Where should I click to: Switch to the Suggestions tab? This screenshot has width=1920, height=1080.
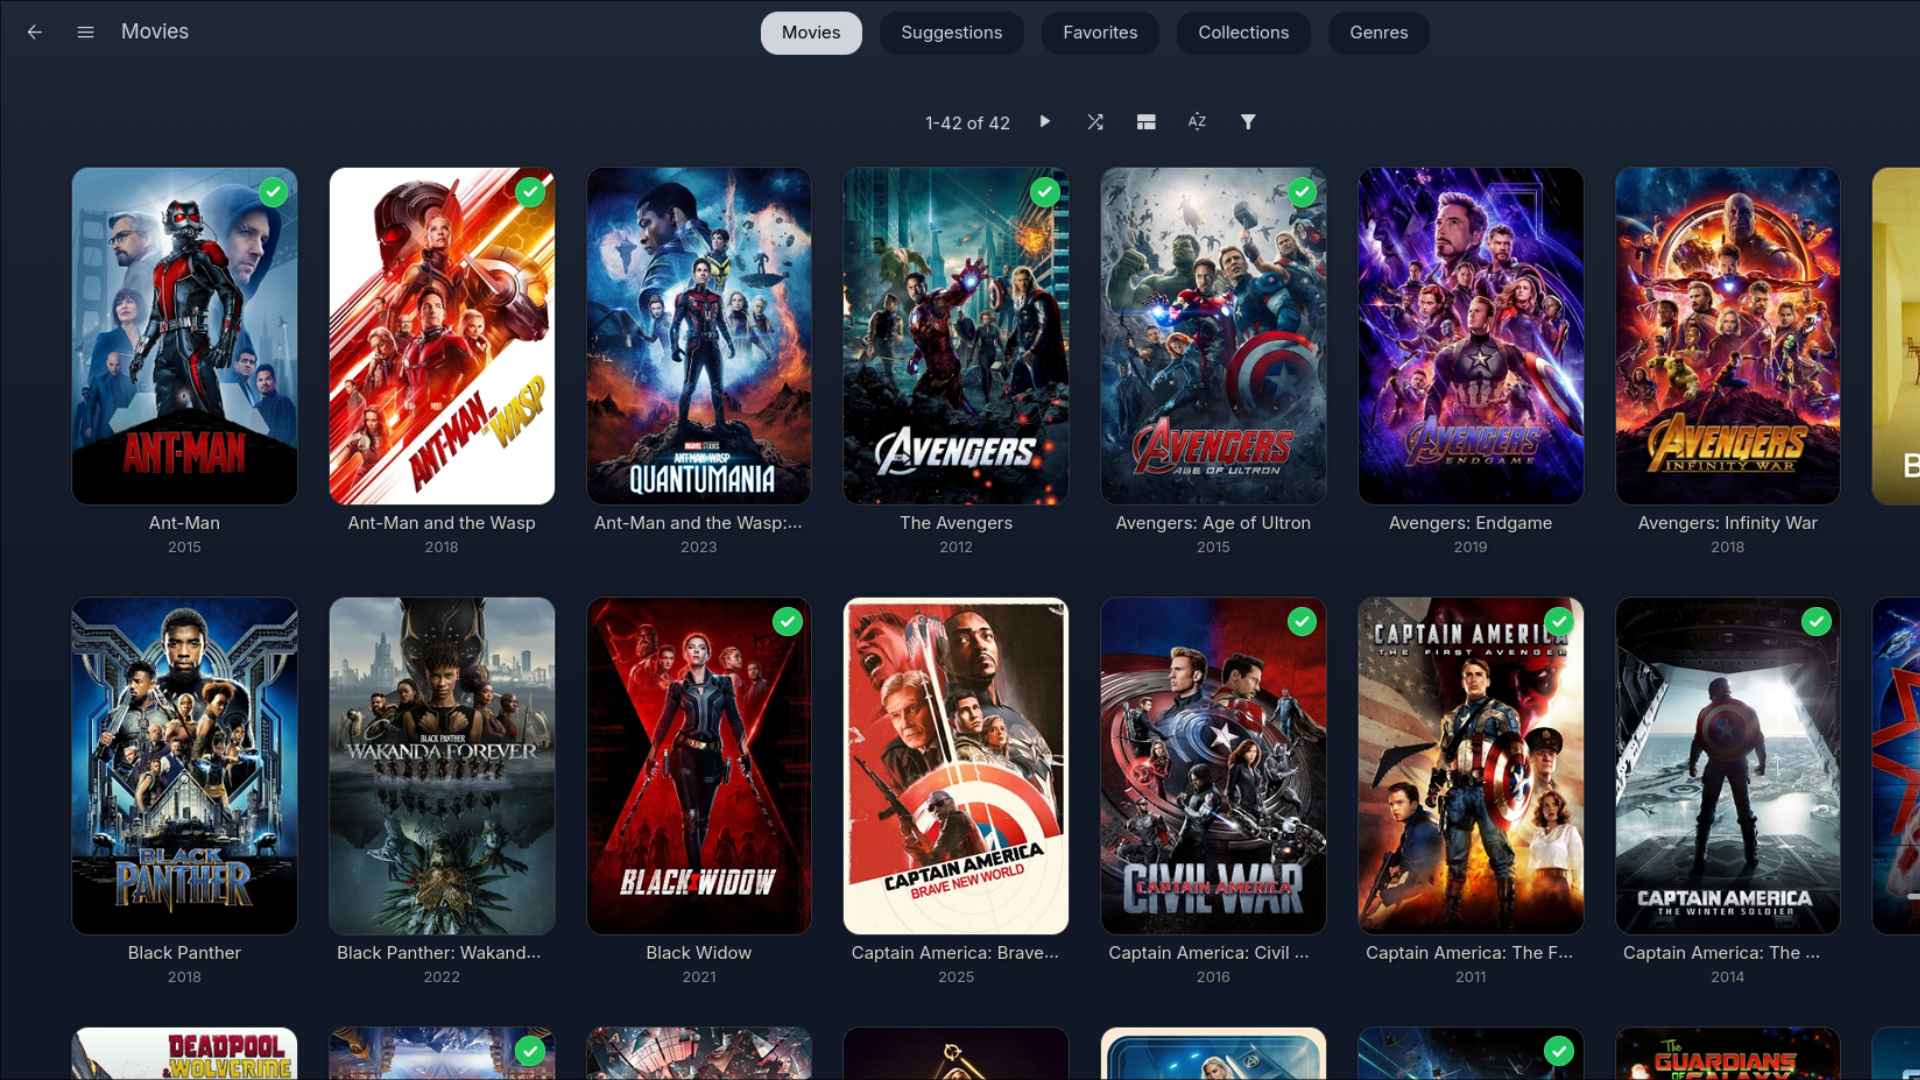coord(951,32)
